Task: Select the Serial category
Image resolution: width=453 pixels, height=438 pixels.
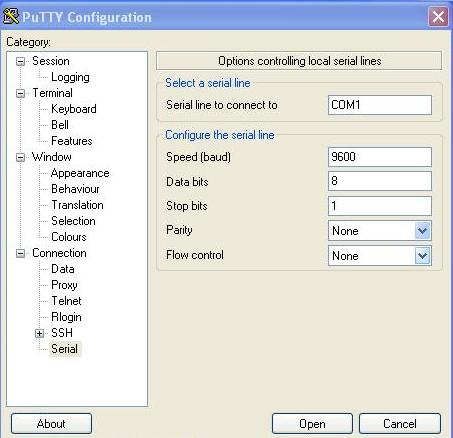Action: click(65, 349)
